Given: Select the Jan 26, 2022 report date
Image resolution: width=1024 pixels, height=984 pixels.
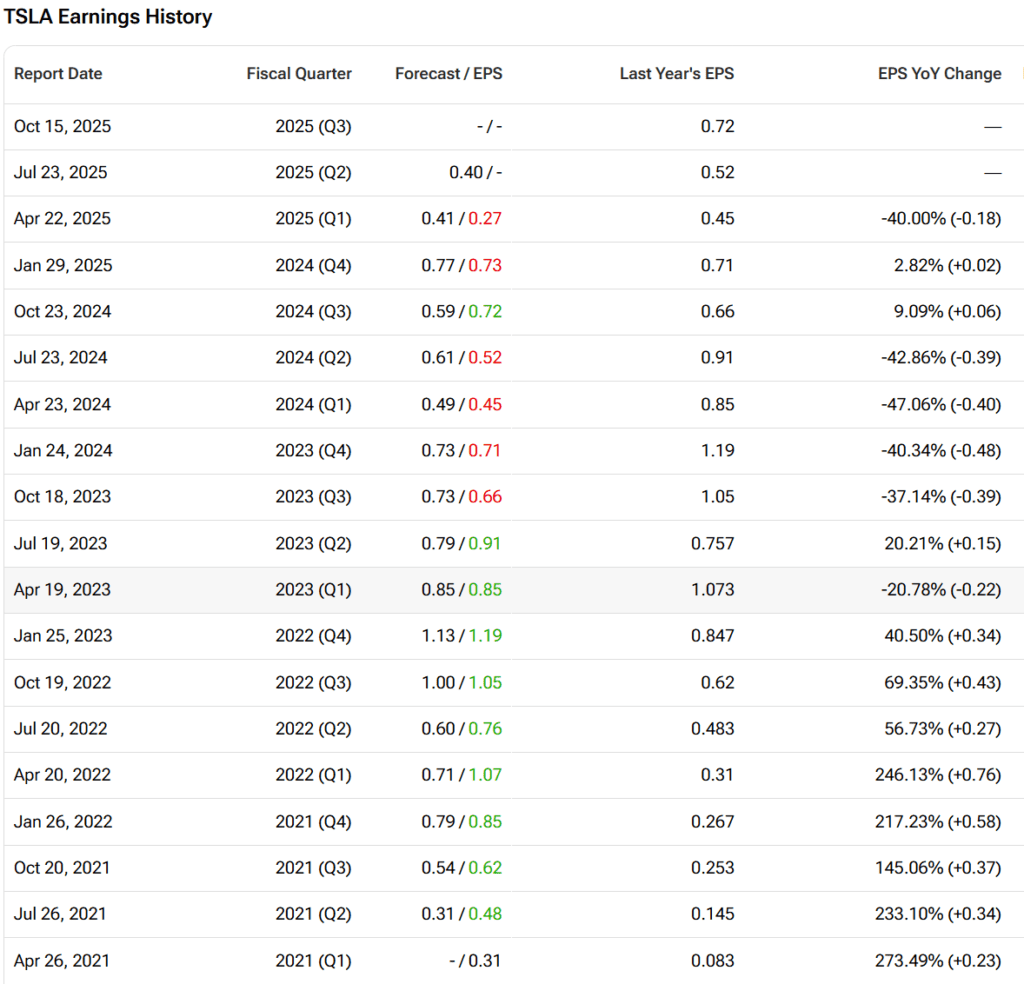Looking at the screenshot, I should 63,821.
